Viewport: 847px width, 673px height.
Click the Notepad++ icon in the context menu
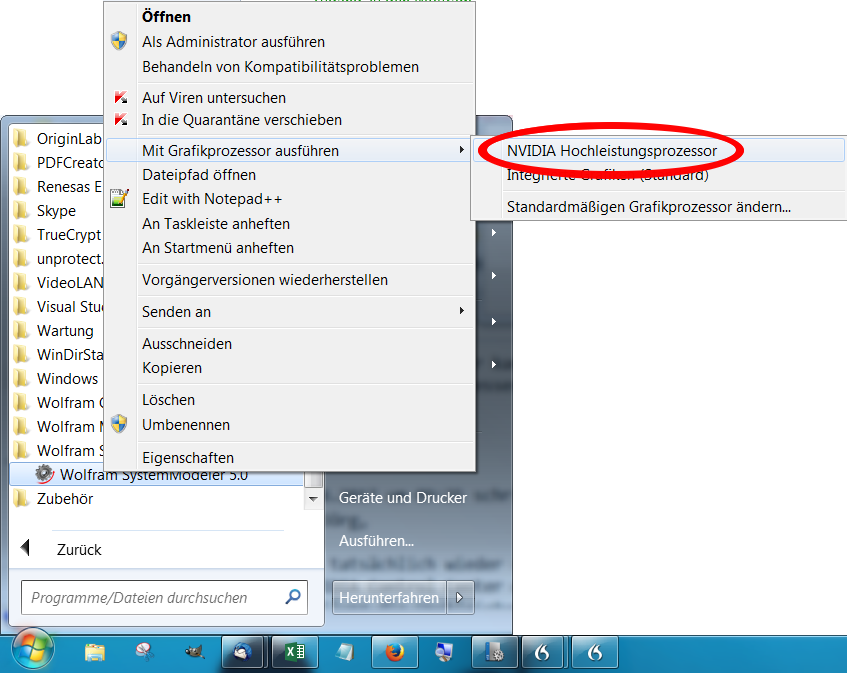pos(119,198)
